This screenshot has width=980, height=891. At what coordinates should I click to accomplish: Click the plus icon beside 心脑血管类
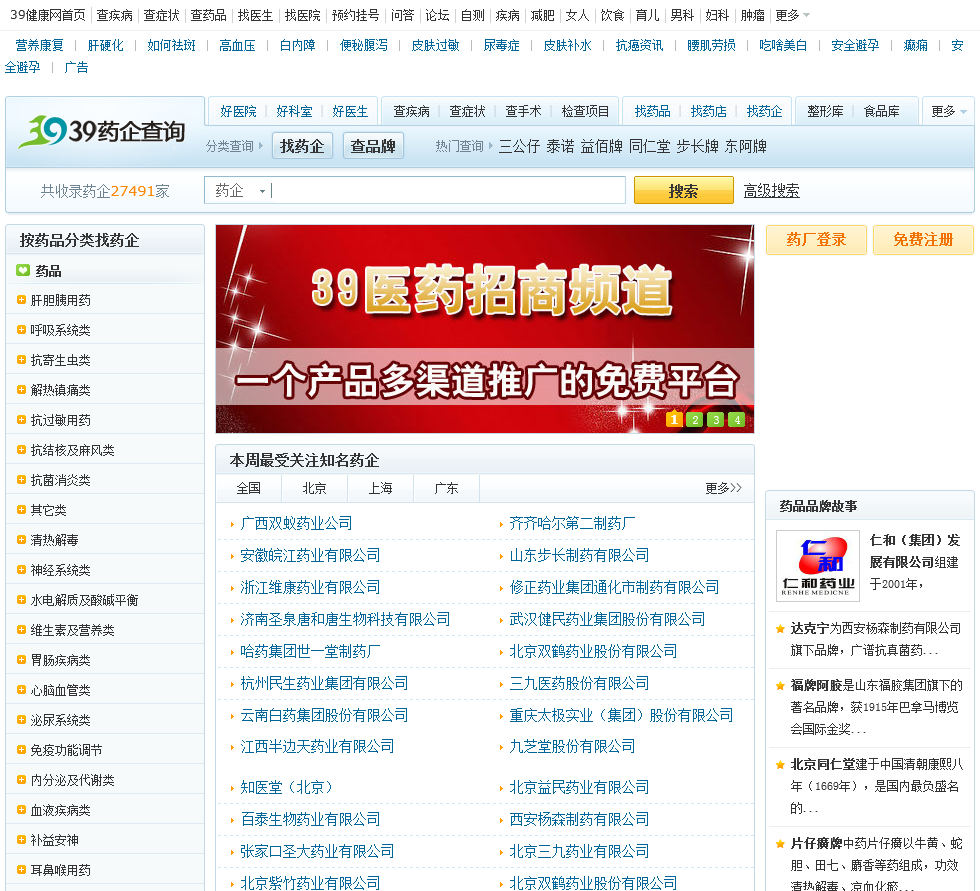tap(21, 690)
